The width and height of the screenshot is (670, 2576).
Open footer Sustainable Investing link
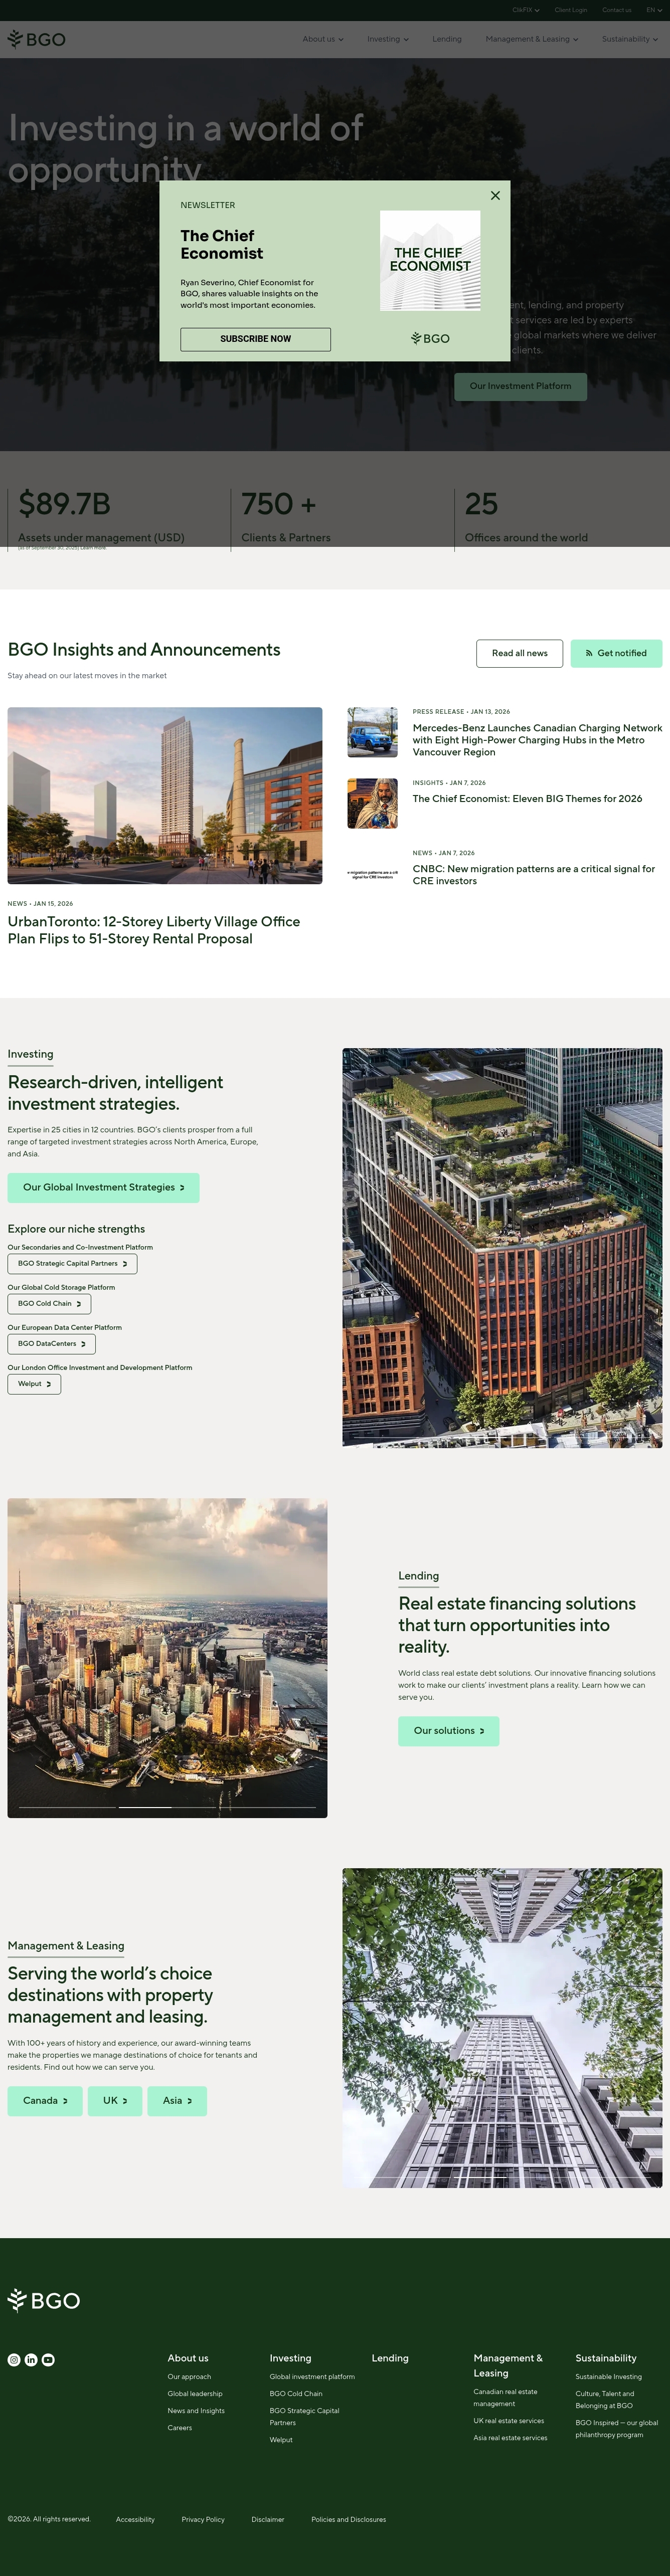609,2377
